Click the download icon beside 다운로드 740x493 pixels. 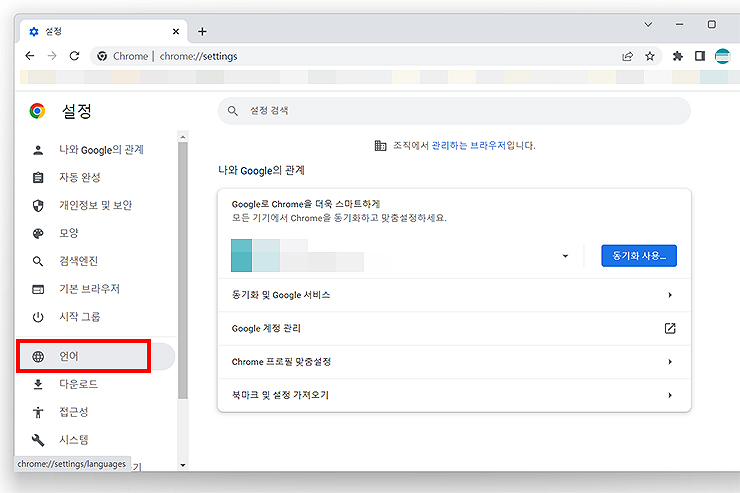coord(38,384)
